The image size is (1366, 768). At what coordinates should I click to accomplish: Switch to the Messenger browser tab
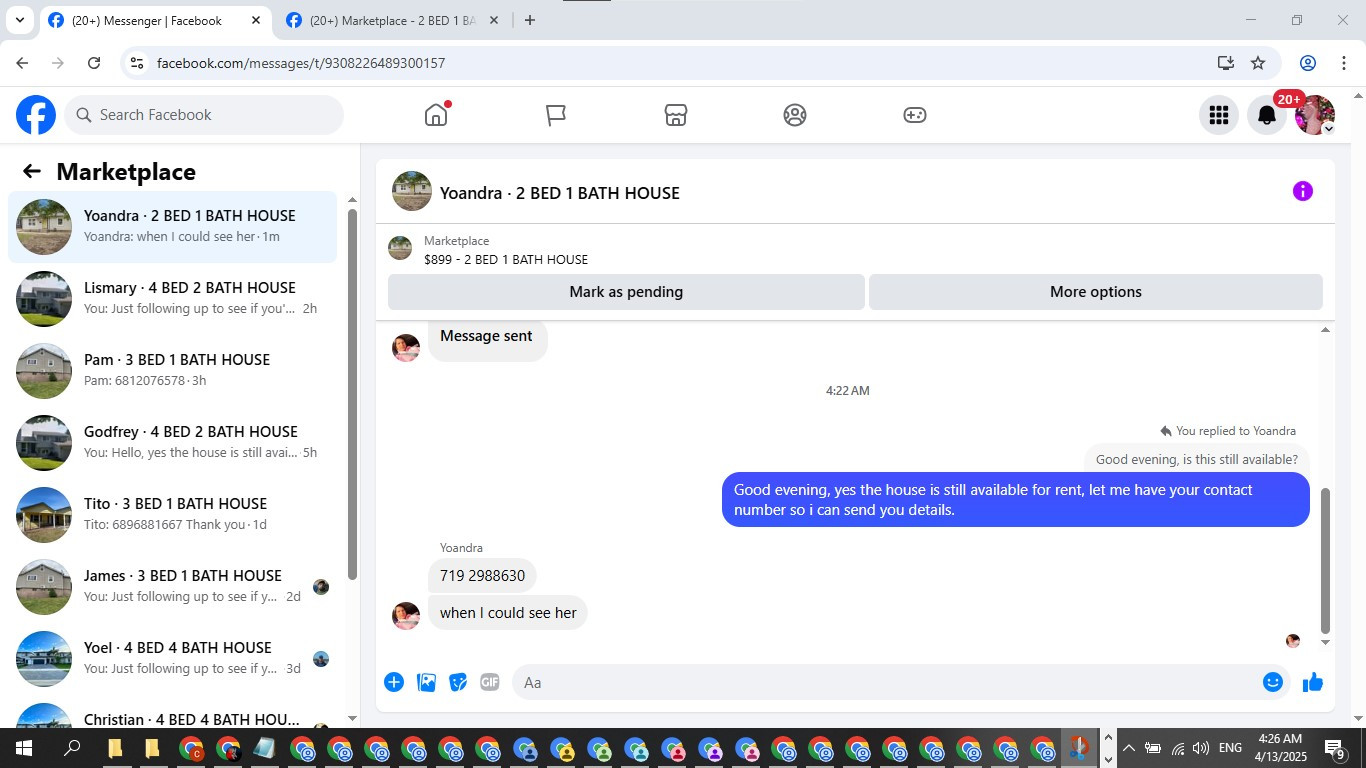pyautogui.click(x=155, y=20)
